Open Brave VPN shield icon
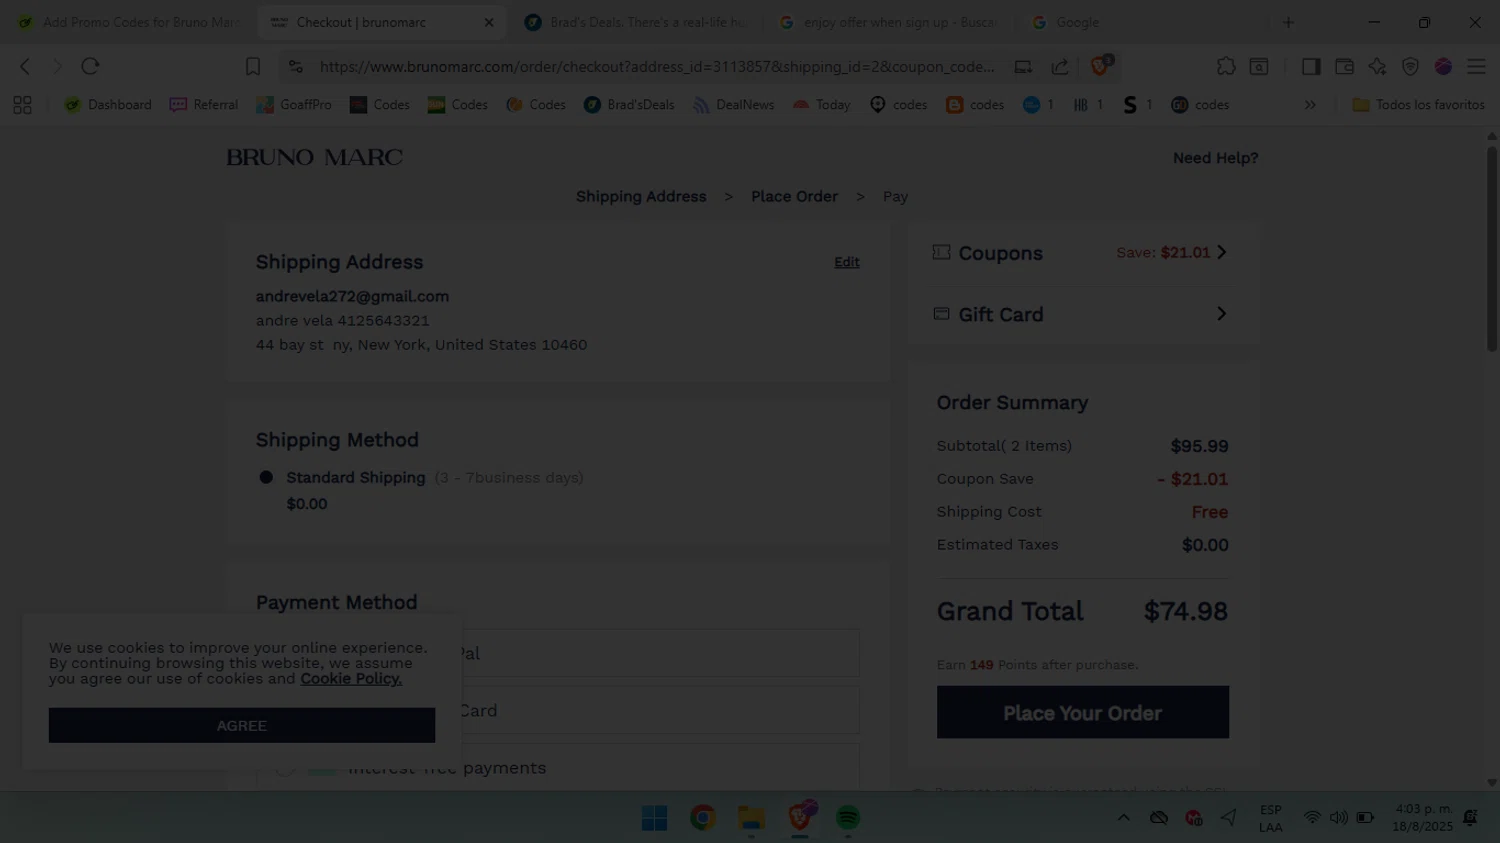This screenshot has height=843, width=1500. [x=1410, y=66]
